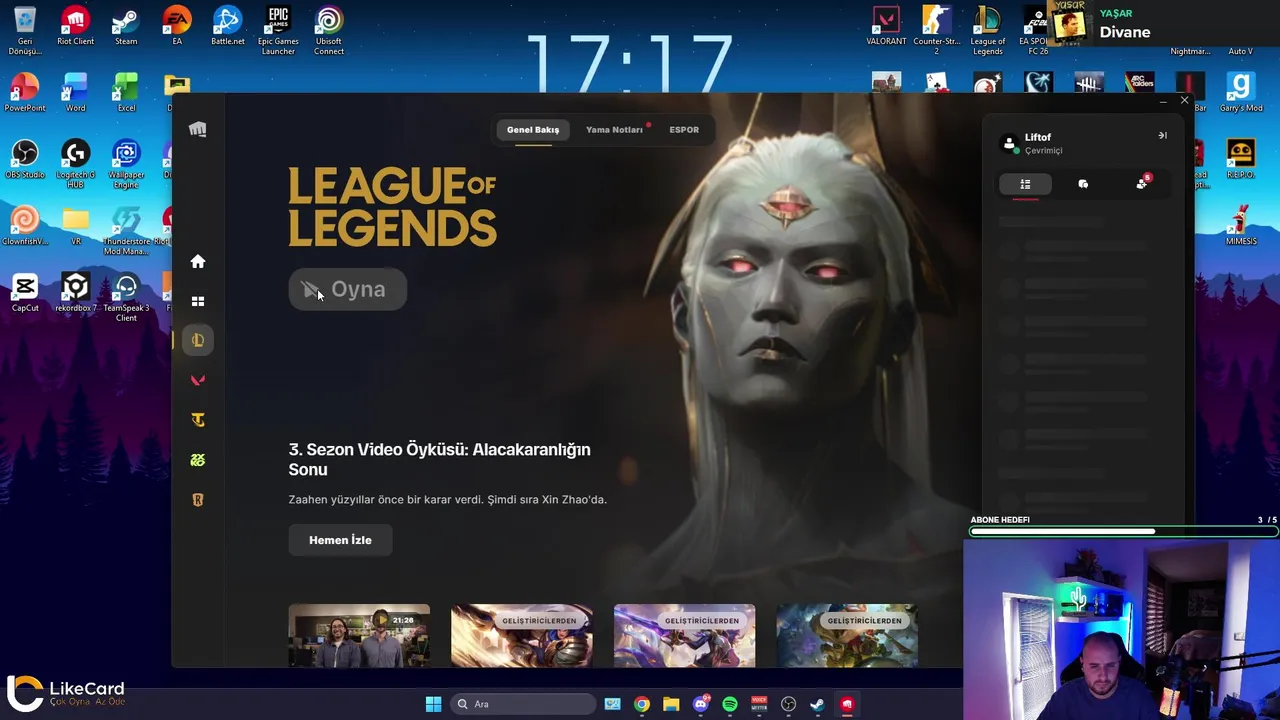Open Voicemeeter from the taskbar
The image size is (1280, 720).
[759, 704]
